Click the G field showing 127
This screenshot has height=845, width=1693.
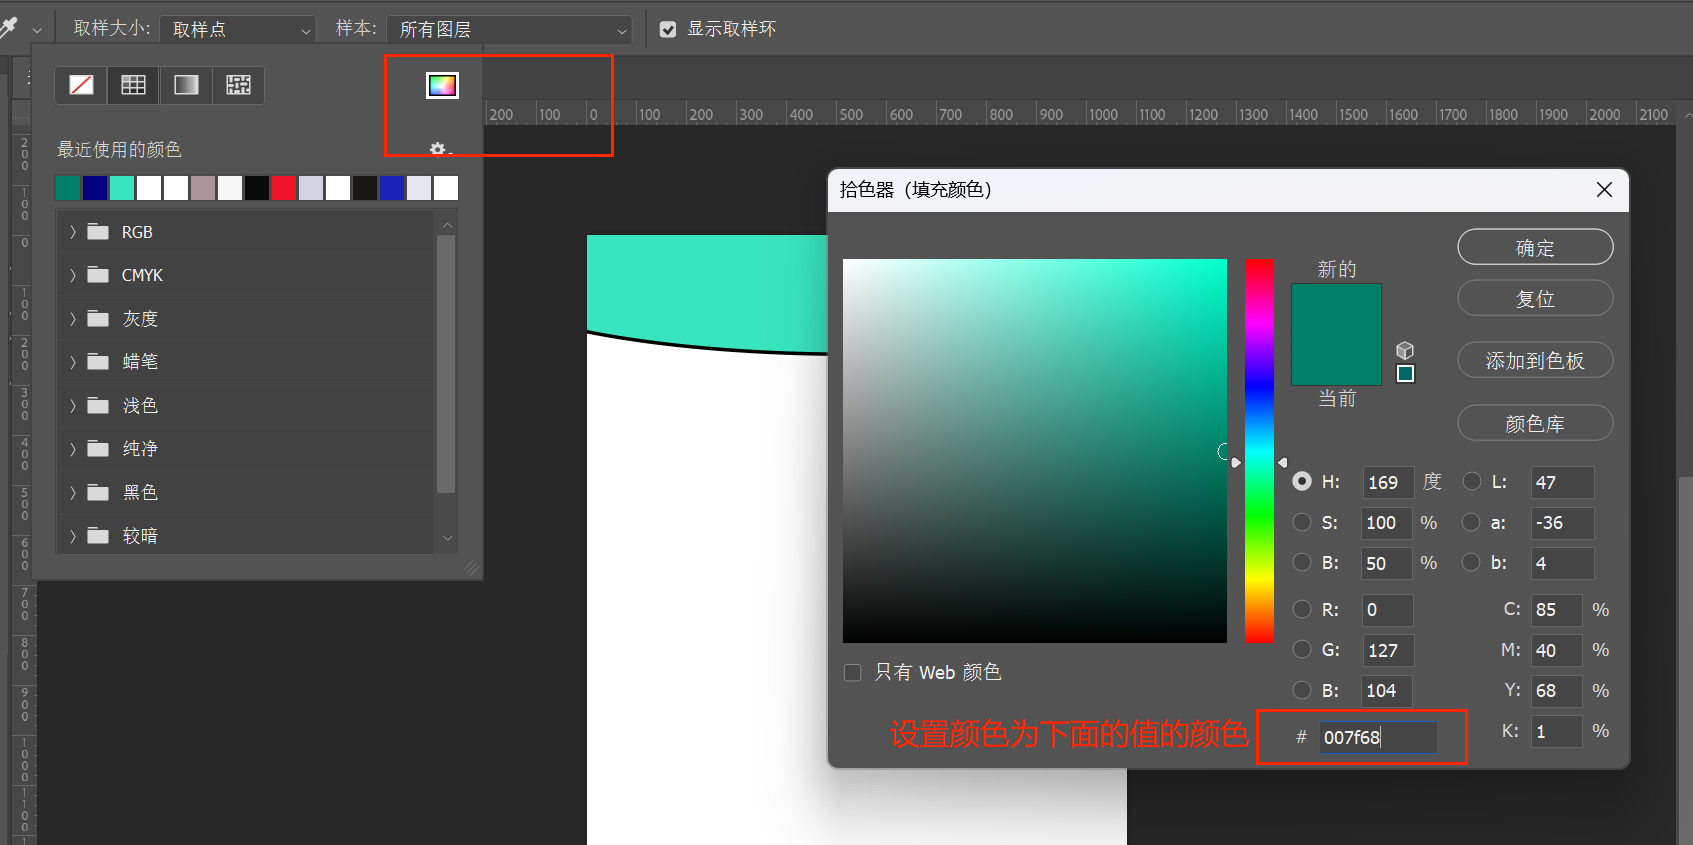pyautogui.click(x=1388, y=650)
